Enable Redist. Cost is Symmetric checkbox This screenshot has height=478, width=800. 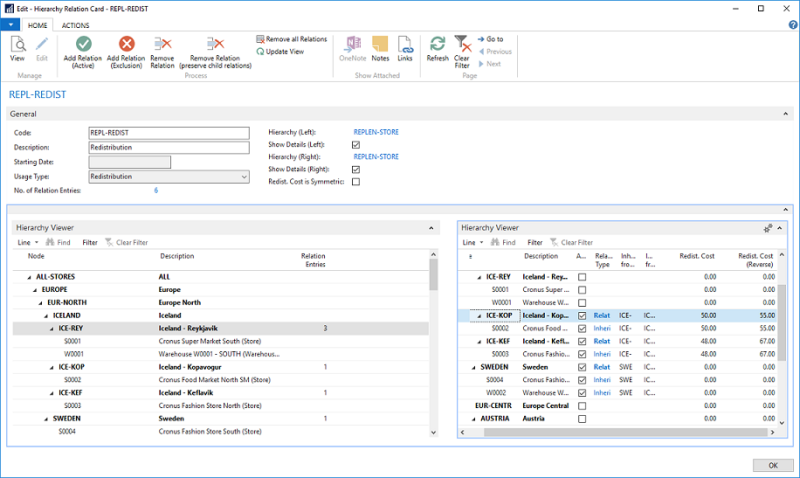tap(356, 181)
